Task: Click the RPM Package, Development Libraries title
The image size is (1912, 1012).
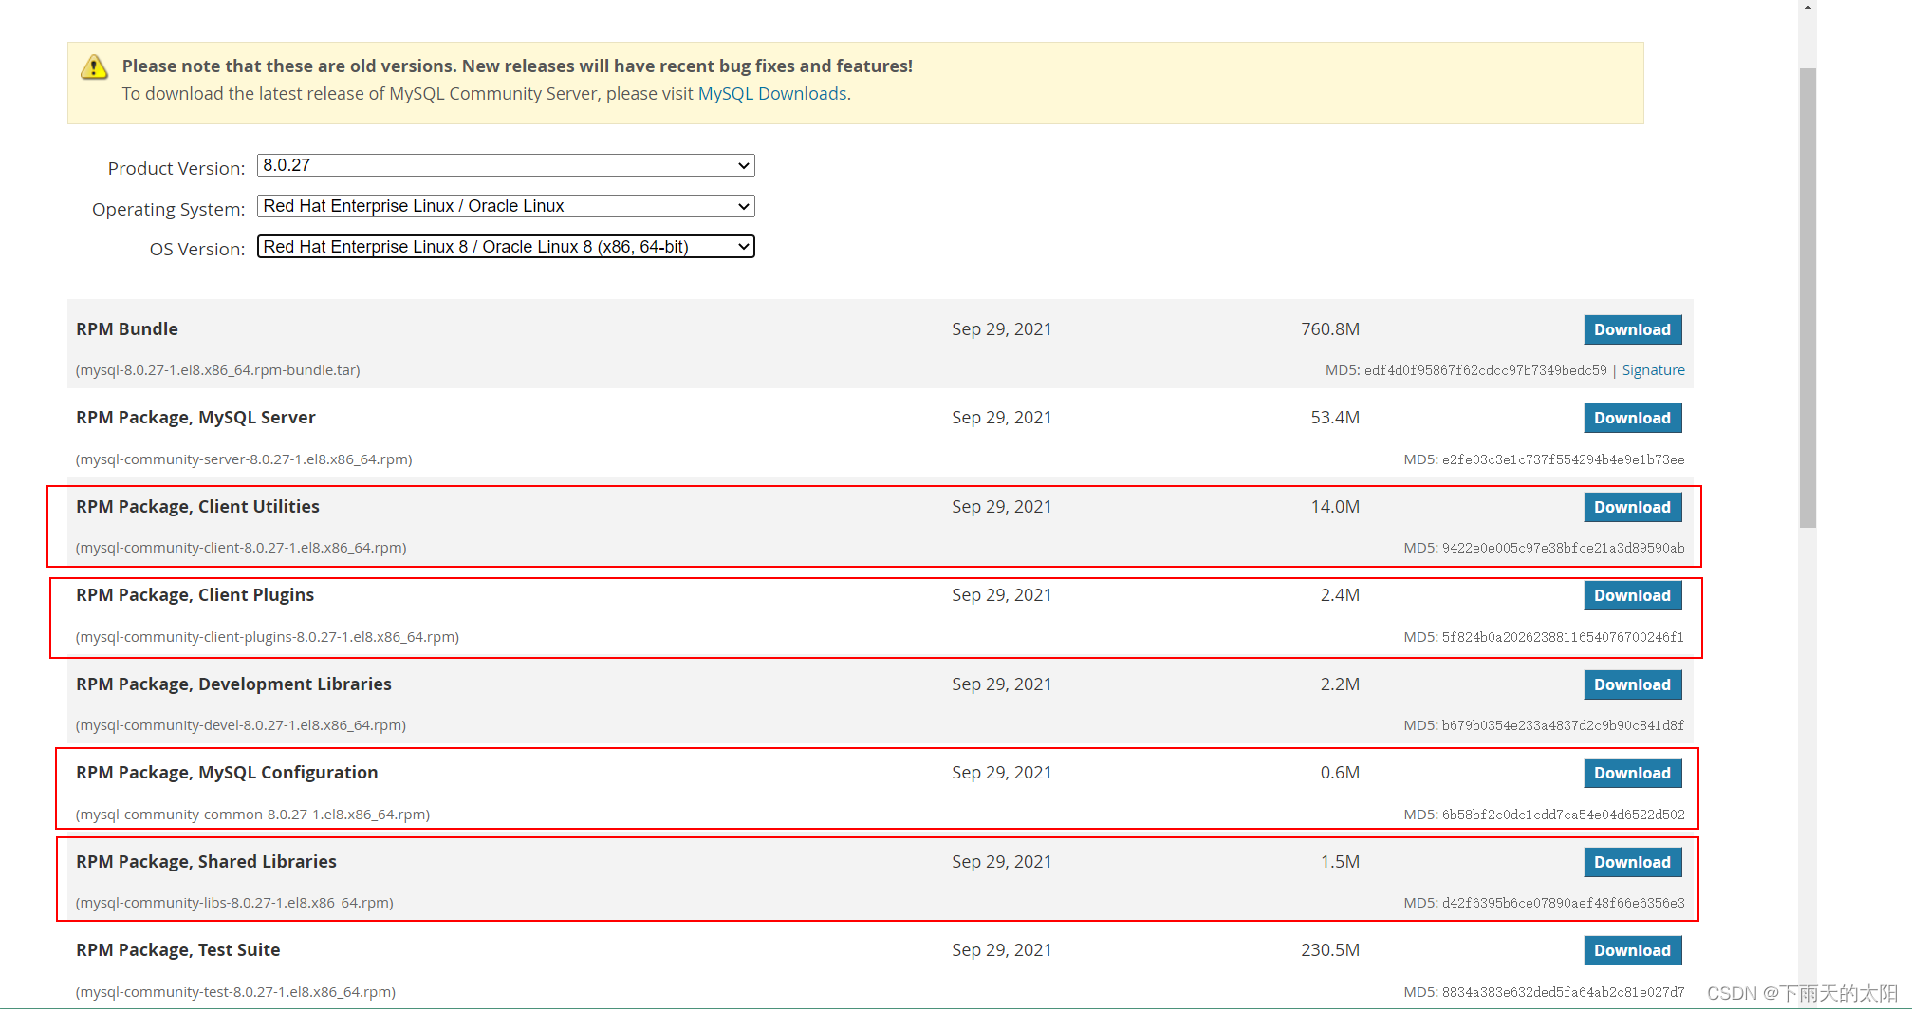Action: [x=234, y=684]
